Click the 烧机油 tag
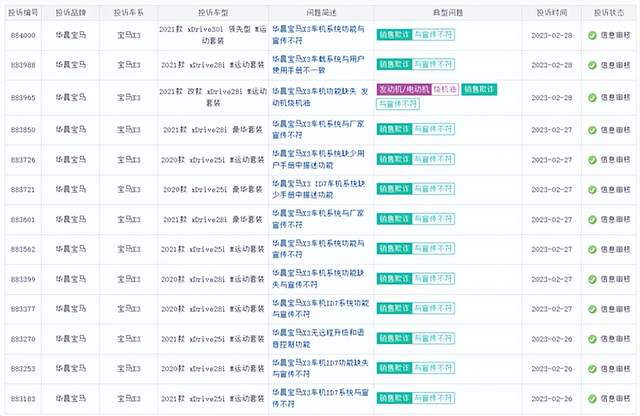 pos(445,89)
